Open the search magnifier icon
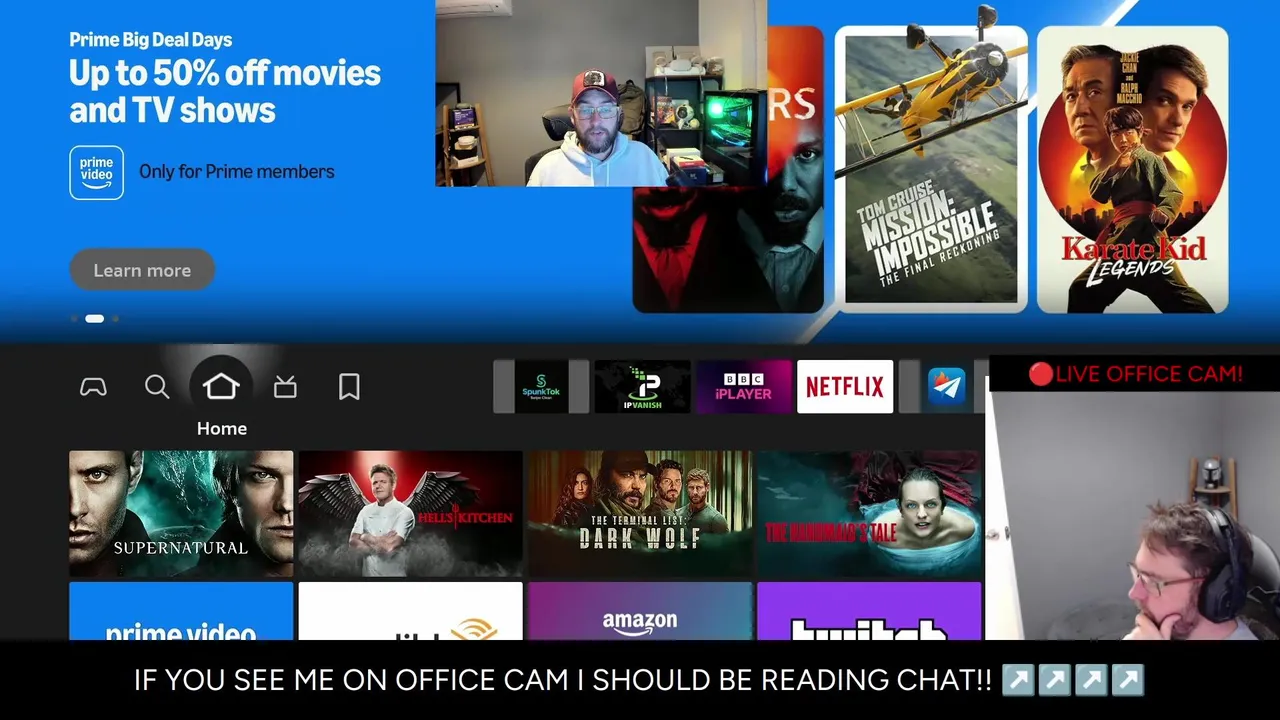Screen dimensions: 1280x720 point(157,387)
